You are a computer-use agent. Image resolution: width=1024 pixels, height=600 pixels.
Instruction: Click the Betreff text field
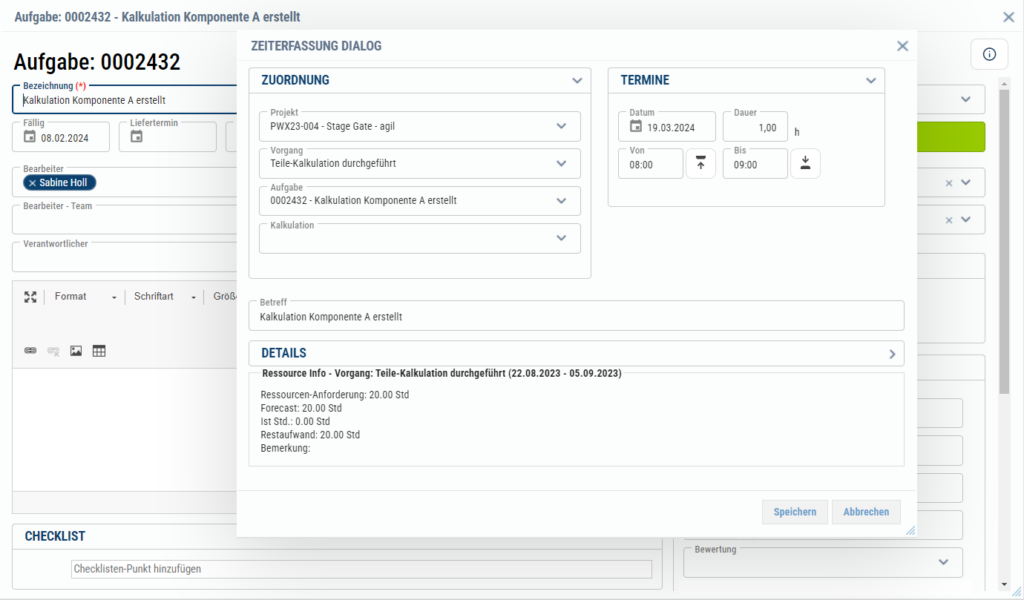575,317
